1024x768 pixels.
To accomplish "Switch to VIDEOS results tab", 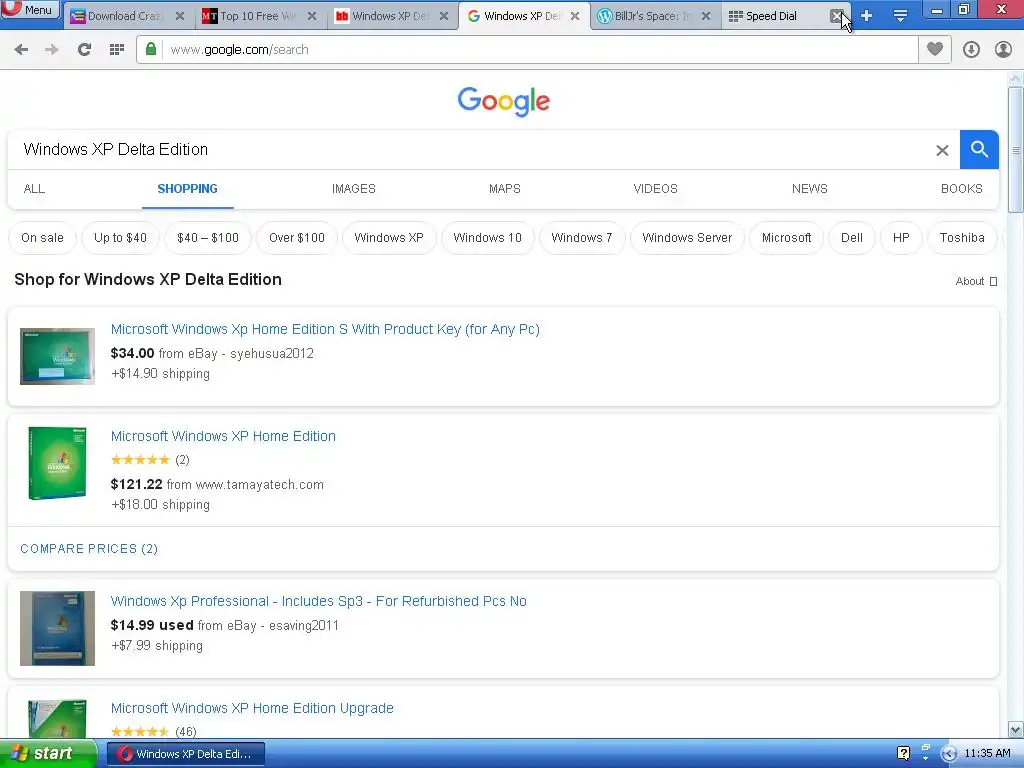I will tap(655, 189).
